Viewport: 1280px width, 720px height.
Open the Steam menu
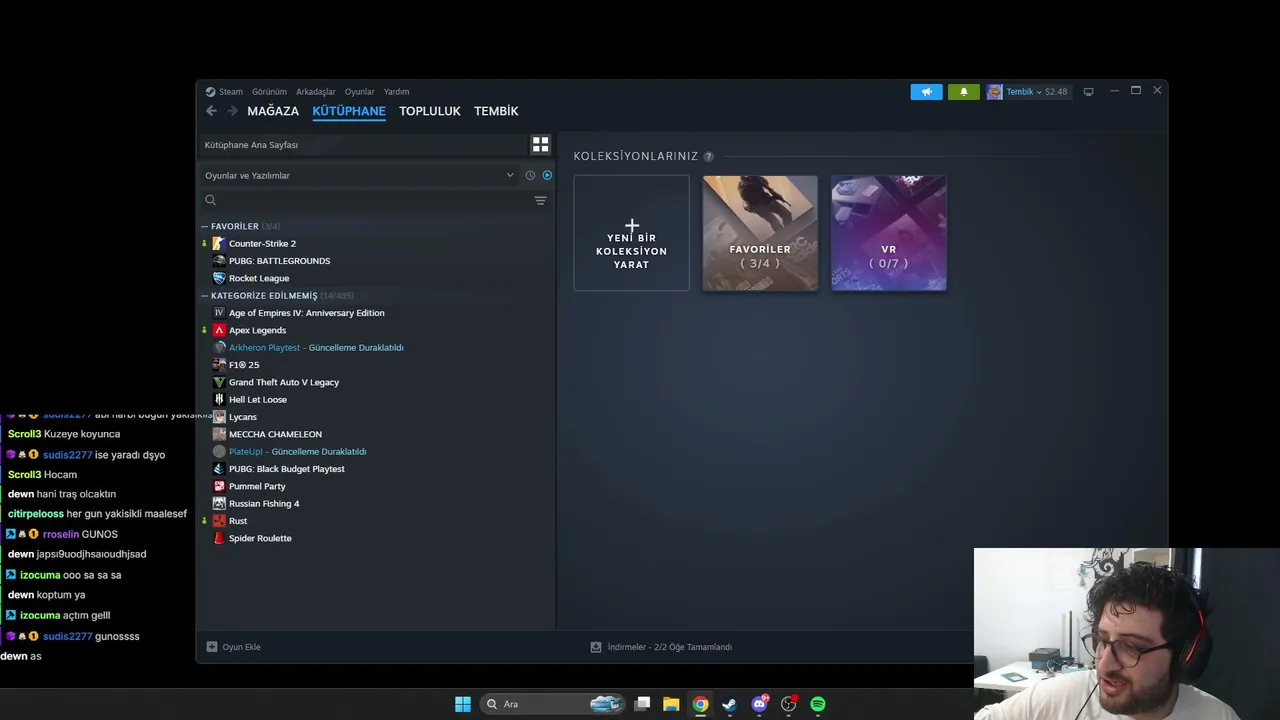[x=231, y=92]
